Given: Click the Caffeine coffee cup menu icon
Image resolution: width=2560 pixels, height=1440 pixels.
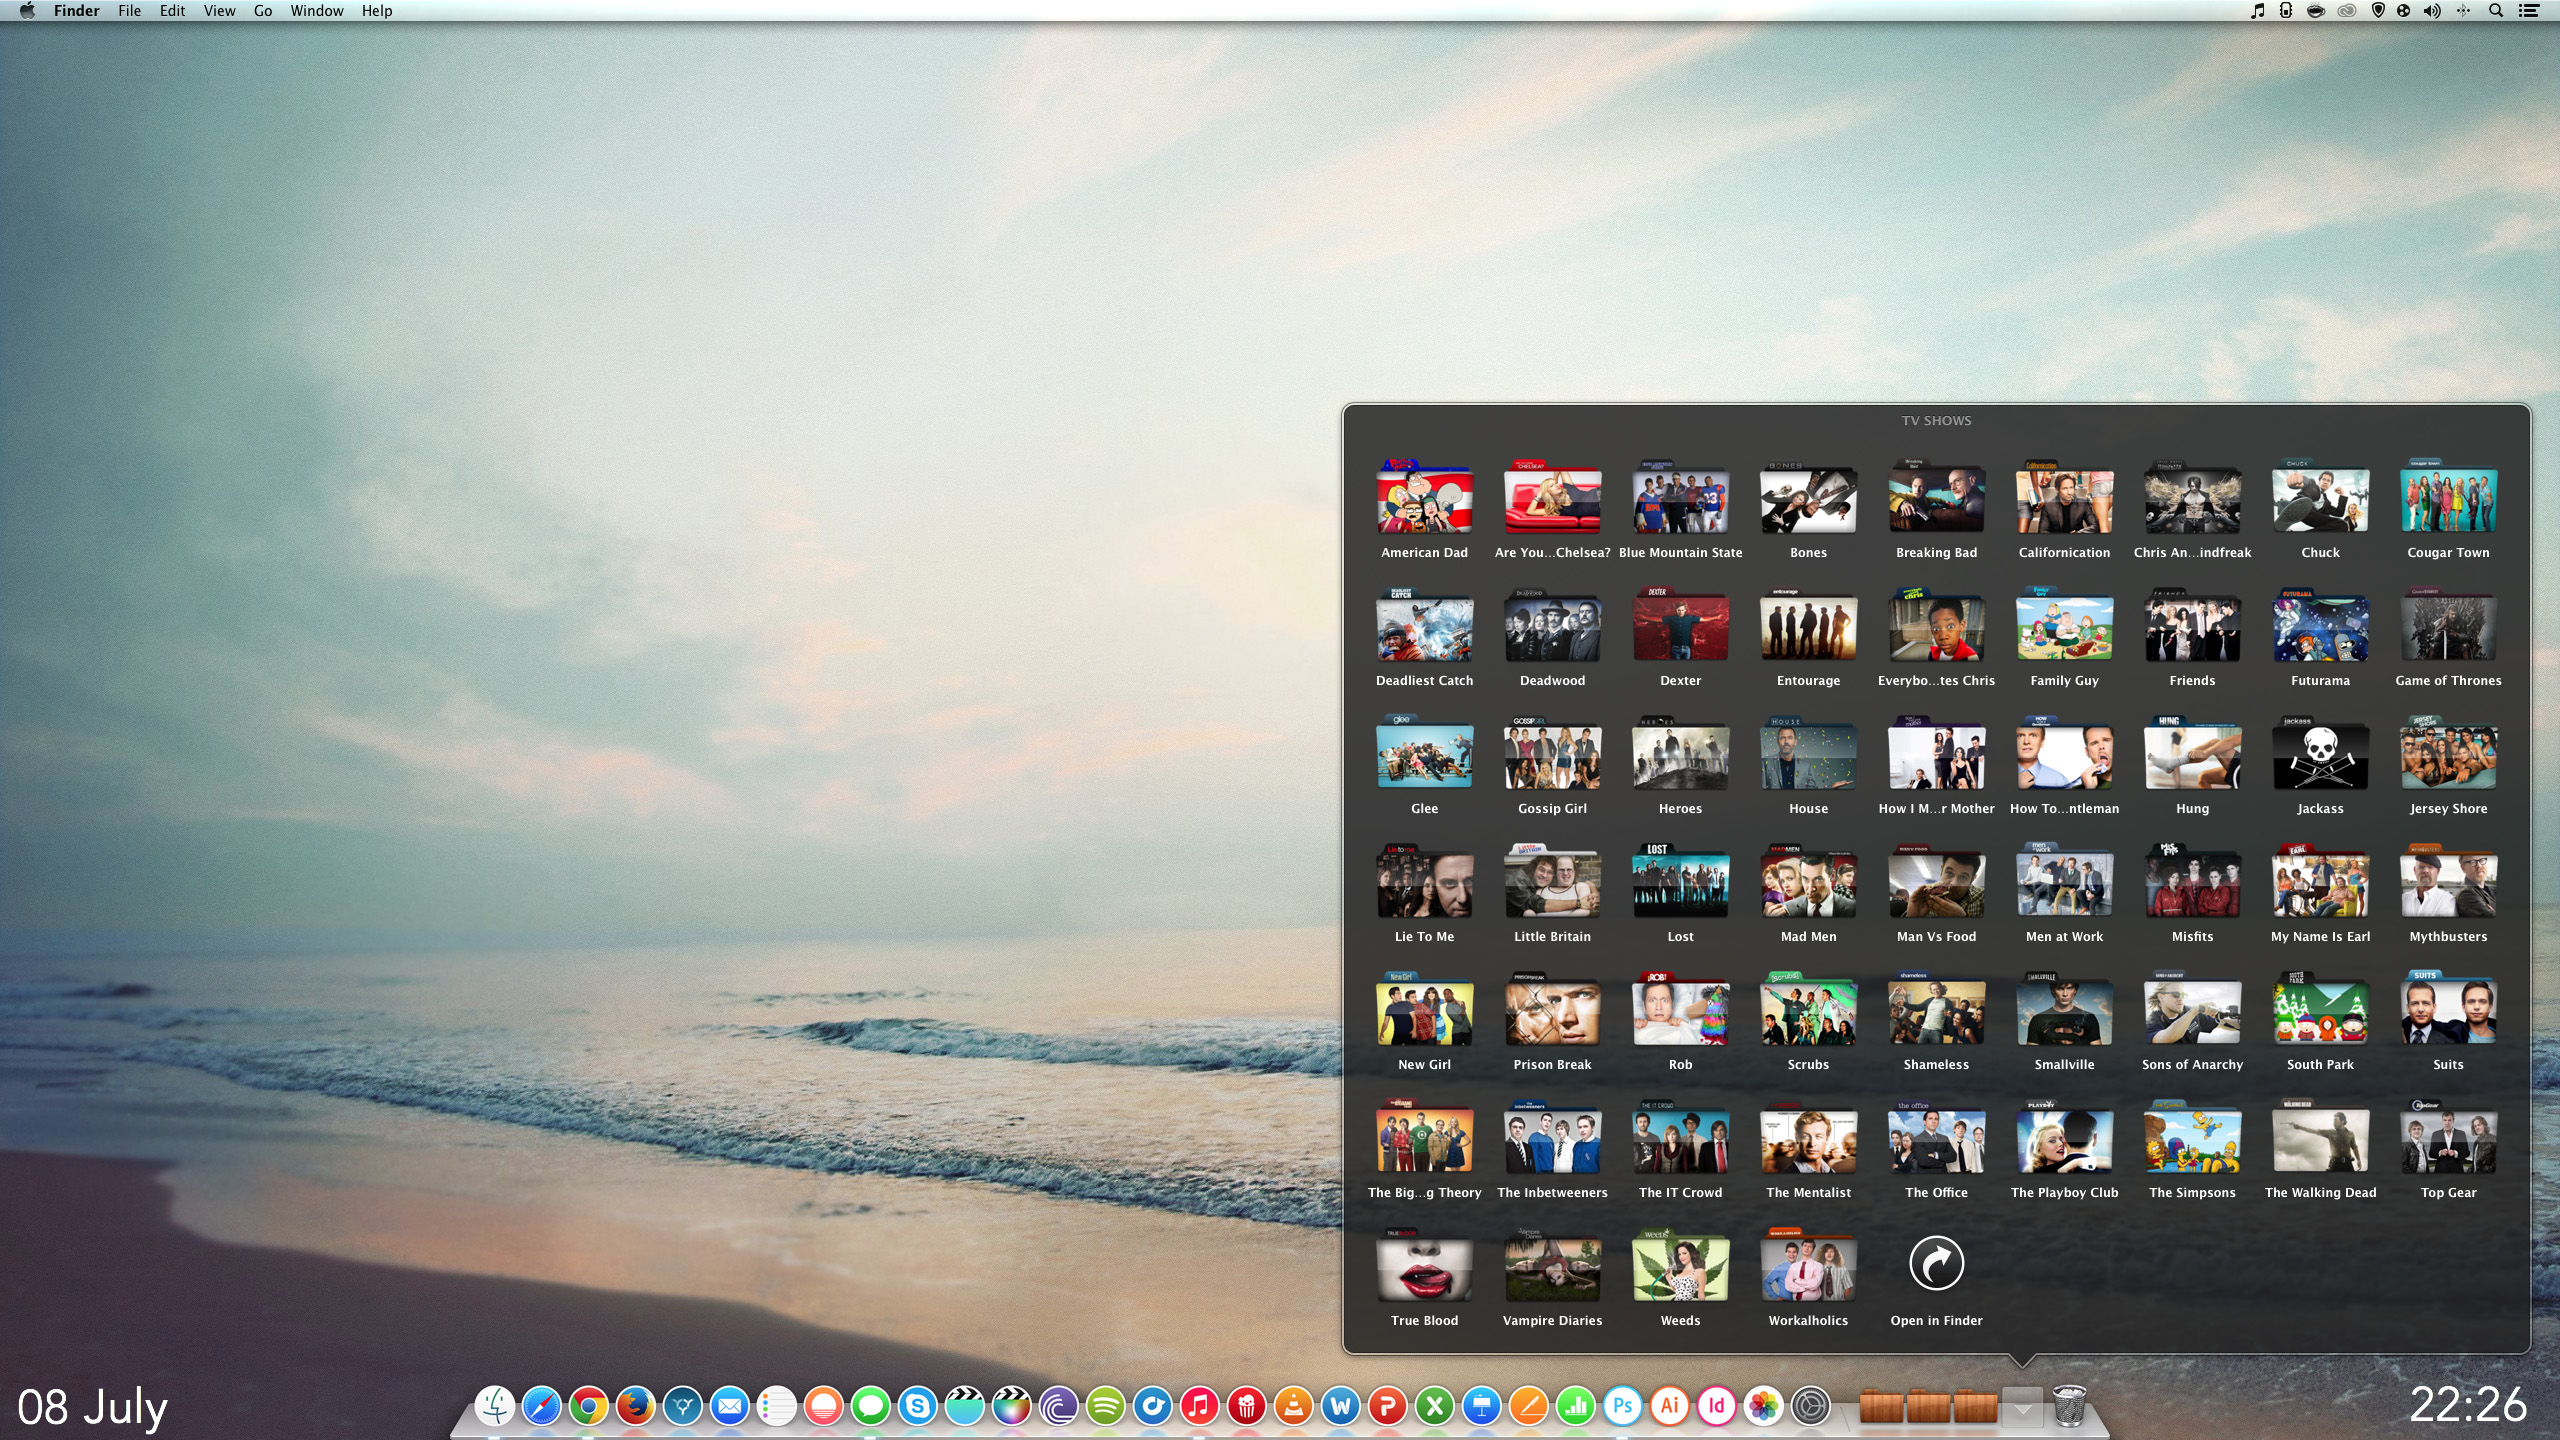Looking at the screenshot, I should click(2316, 11).
